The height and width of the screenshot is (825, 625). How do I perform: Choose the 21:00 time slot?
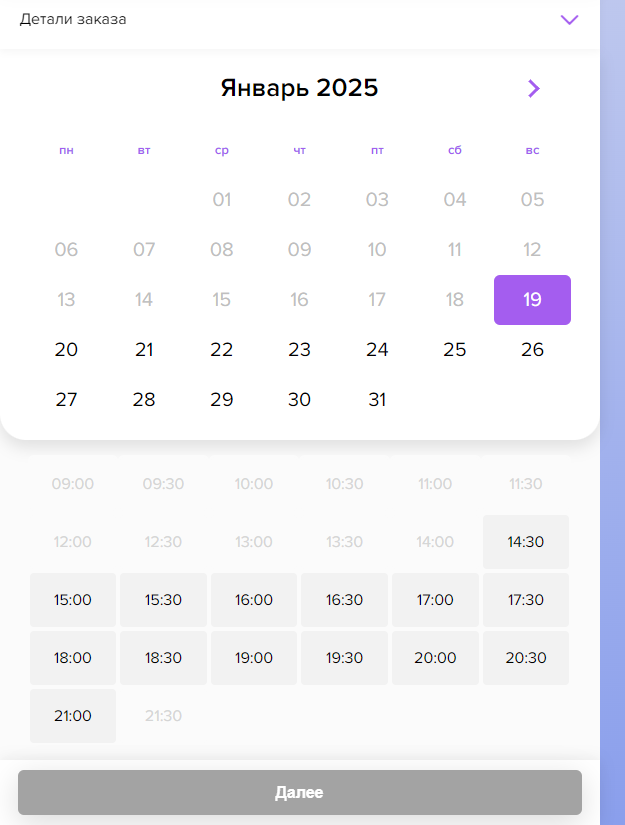[73, 716]
